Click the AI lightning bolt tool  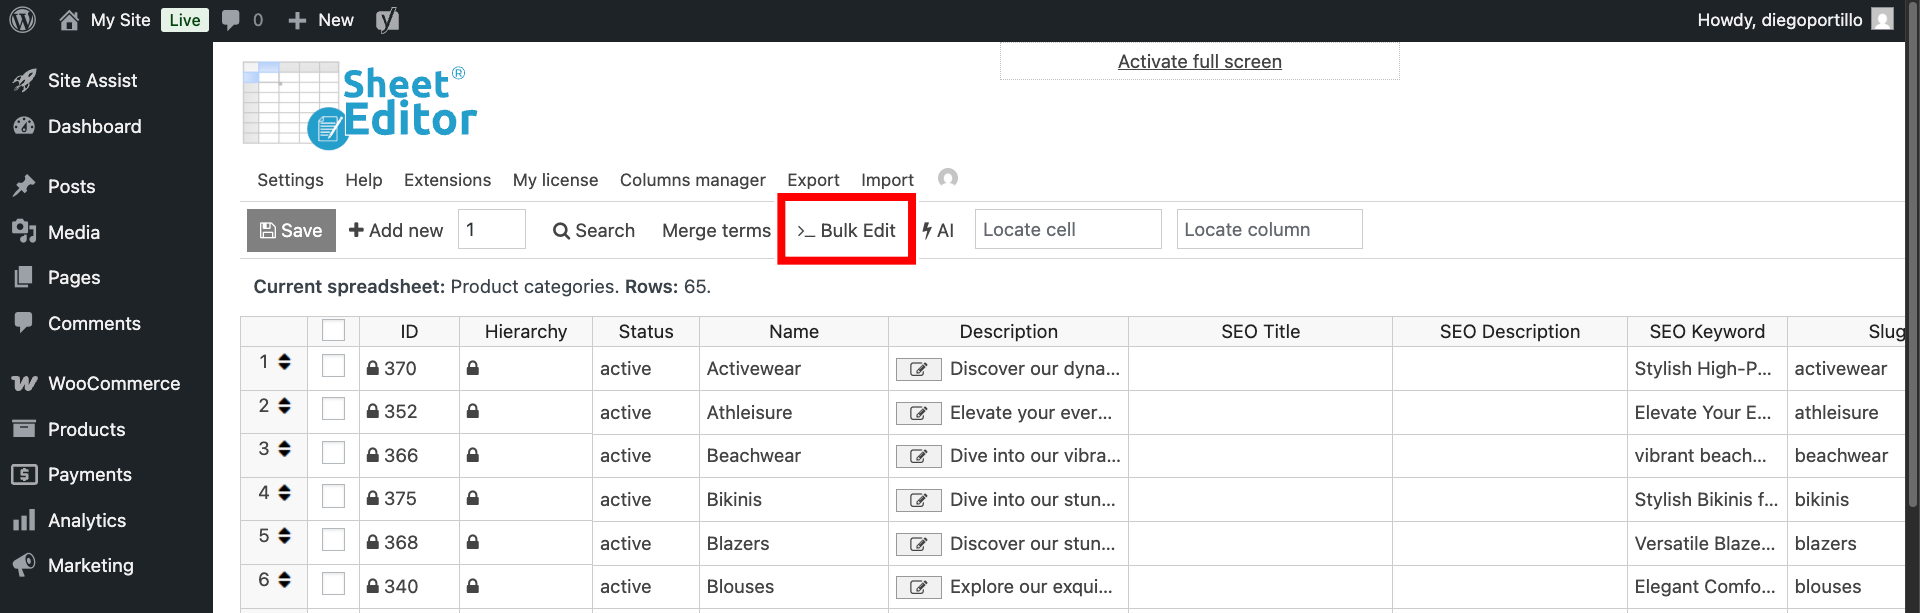click(x=938, y=231)
